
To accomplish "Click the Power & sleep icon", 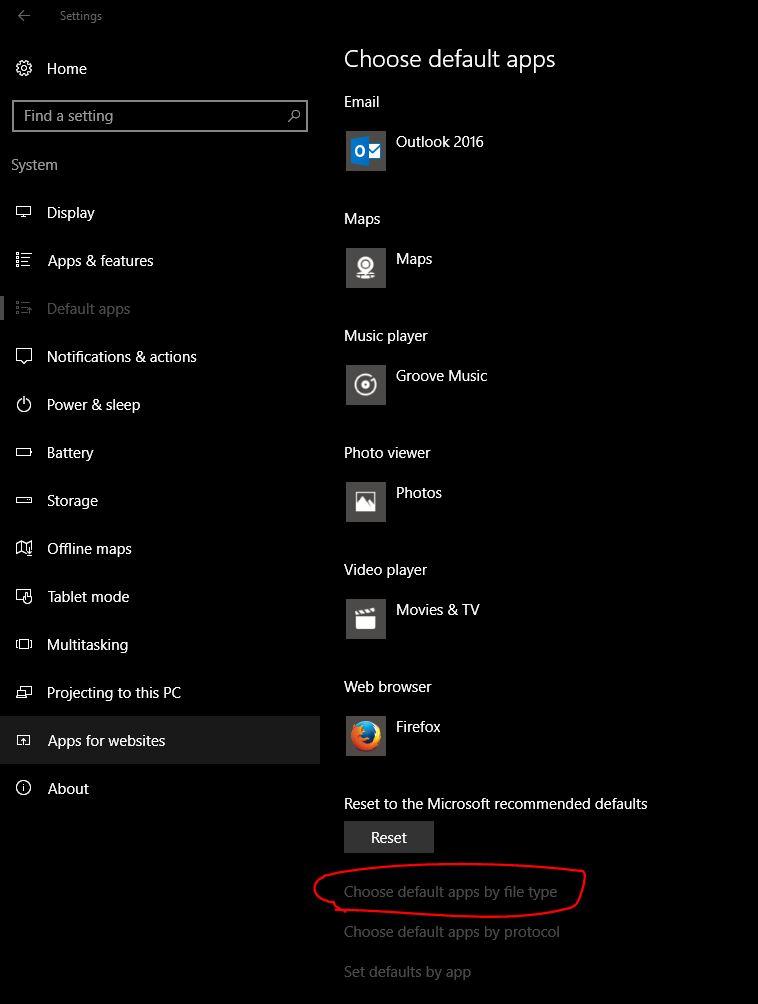I will 24,404.
